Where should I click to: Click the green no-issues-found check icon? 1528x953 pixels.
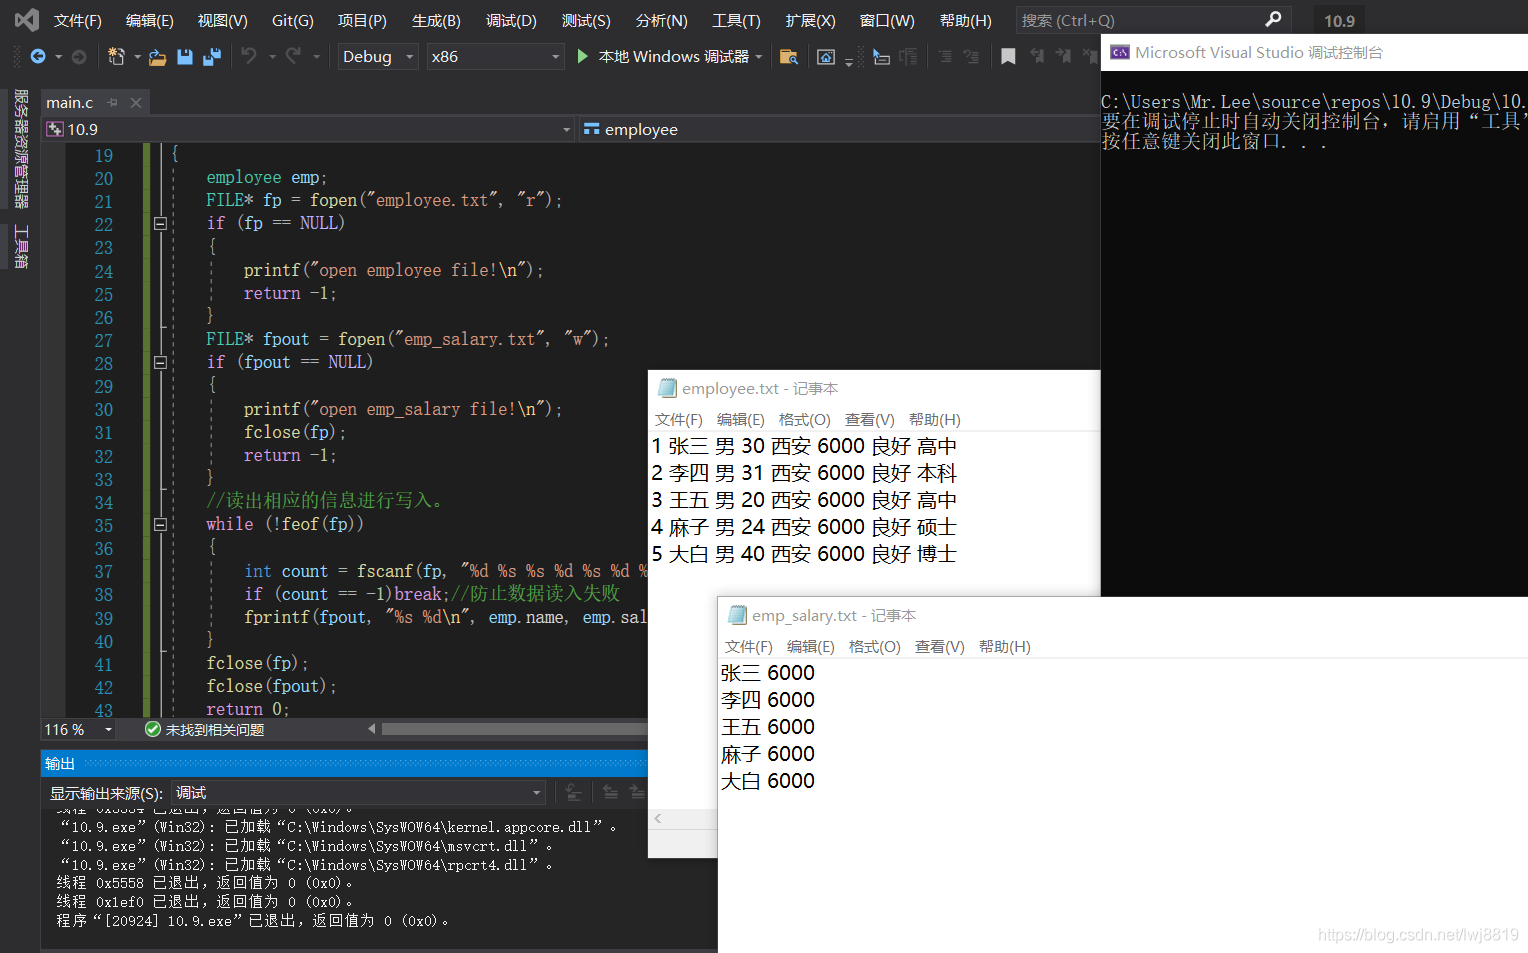point(153,730)
